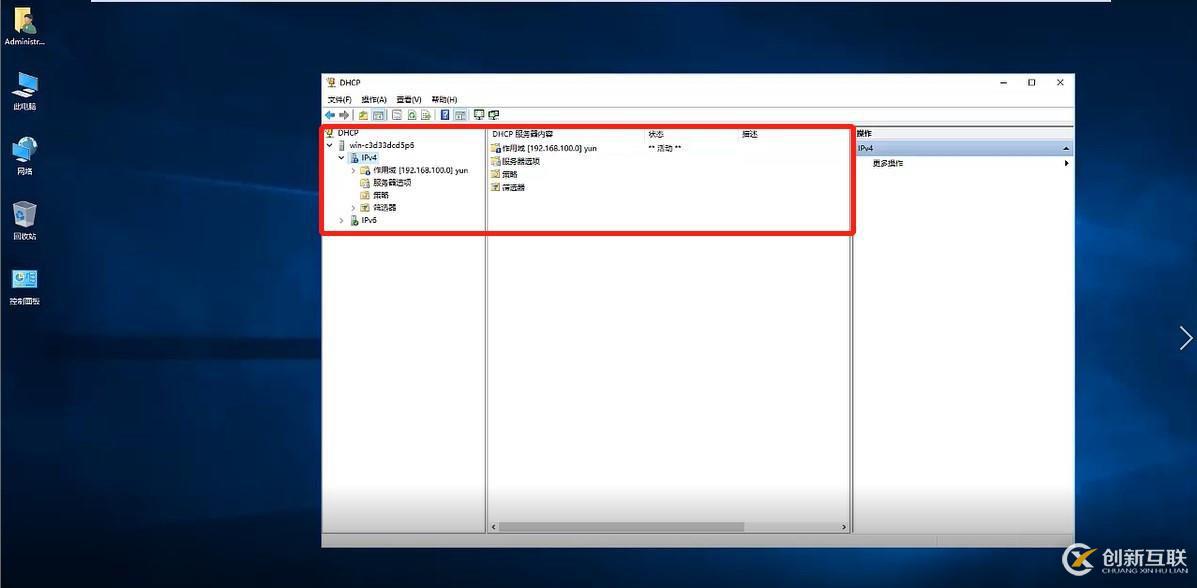Open the Properties toolbar icon
This screenshot has width=1197, height=588.
(x=397, y=115)
